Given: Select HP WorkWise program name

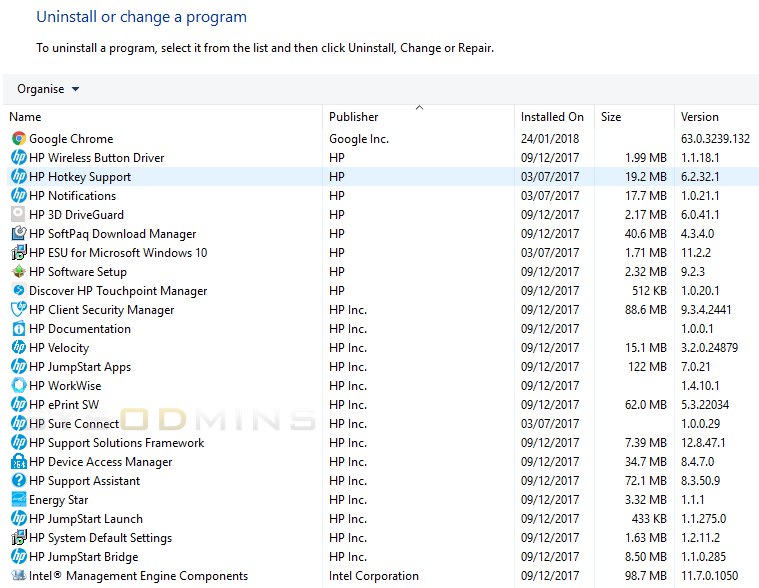Looking at the screenshot, I should tap(65, 386).
